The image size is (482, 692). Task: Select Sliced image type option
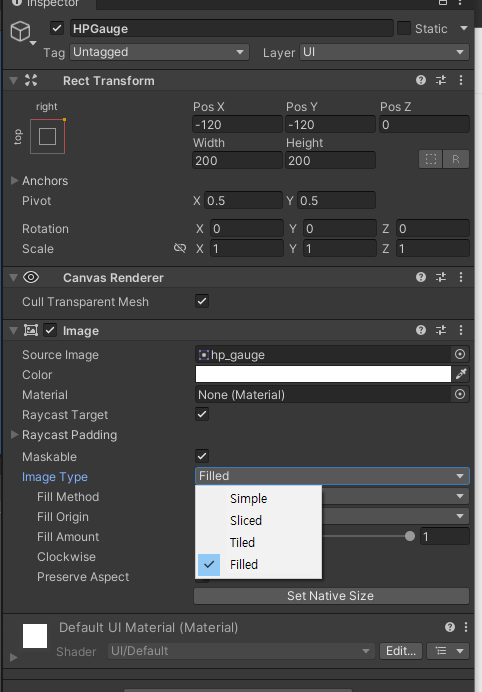click(258, 520)
